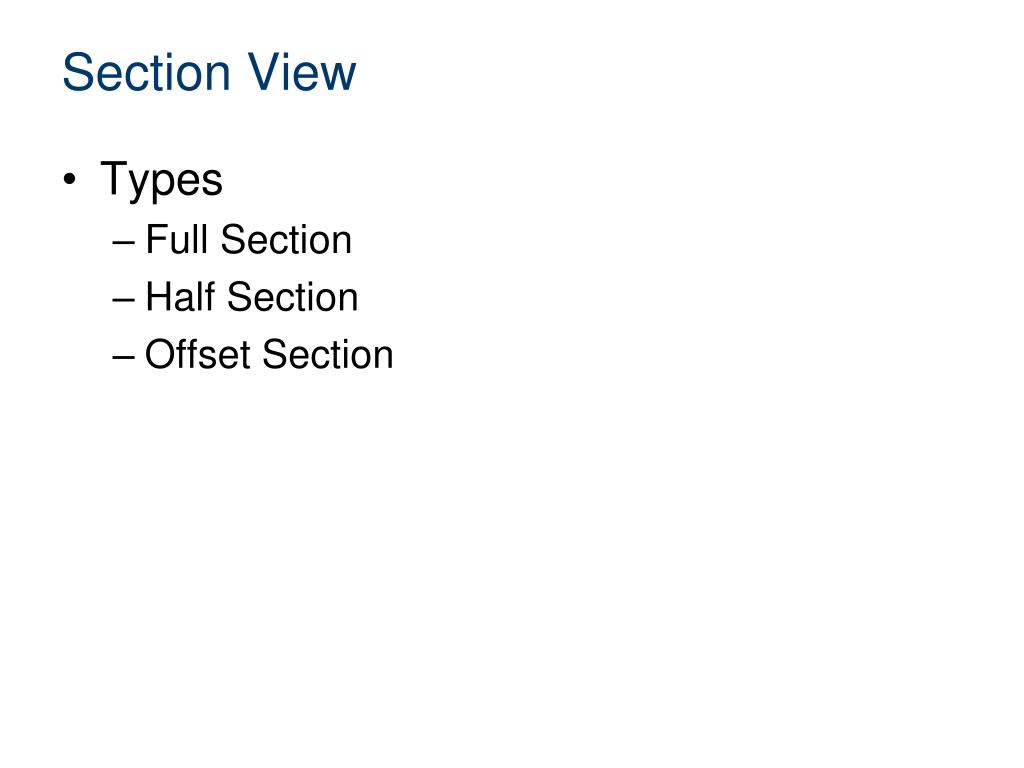Click the word "Full" in the list
The image size is (1024, 768).
(176, 240)
